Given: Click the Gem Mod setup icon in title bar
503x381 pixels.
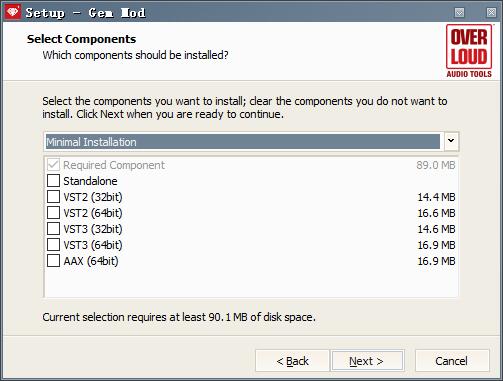Looking at the screenshot, I should click(x=13, y=12).
